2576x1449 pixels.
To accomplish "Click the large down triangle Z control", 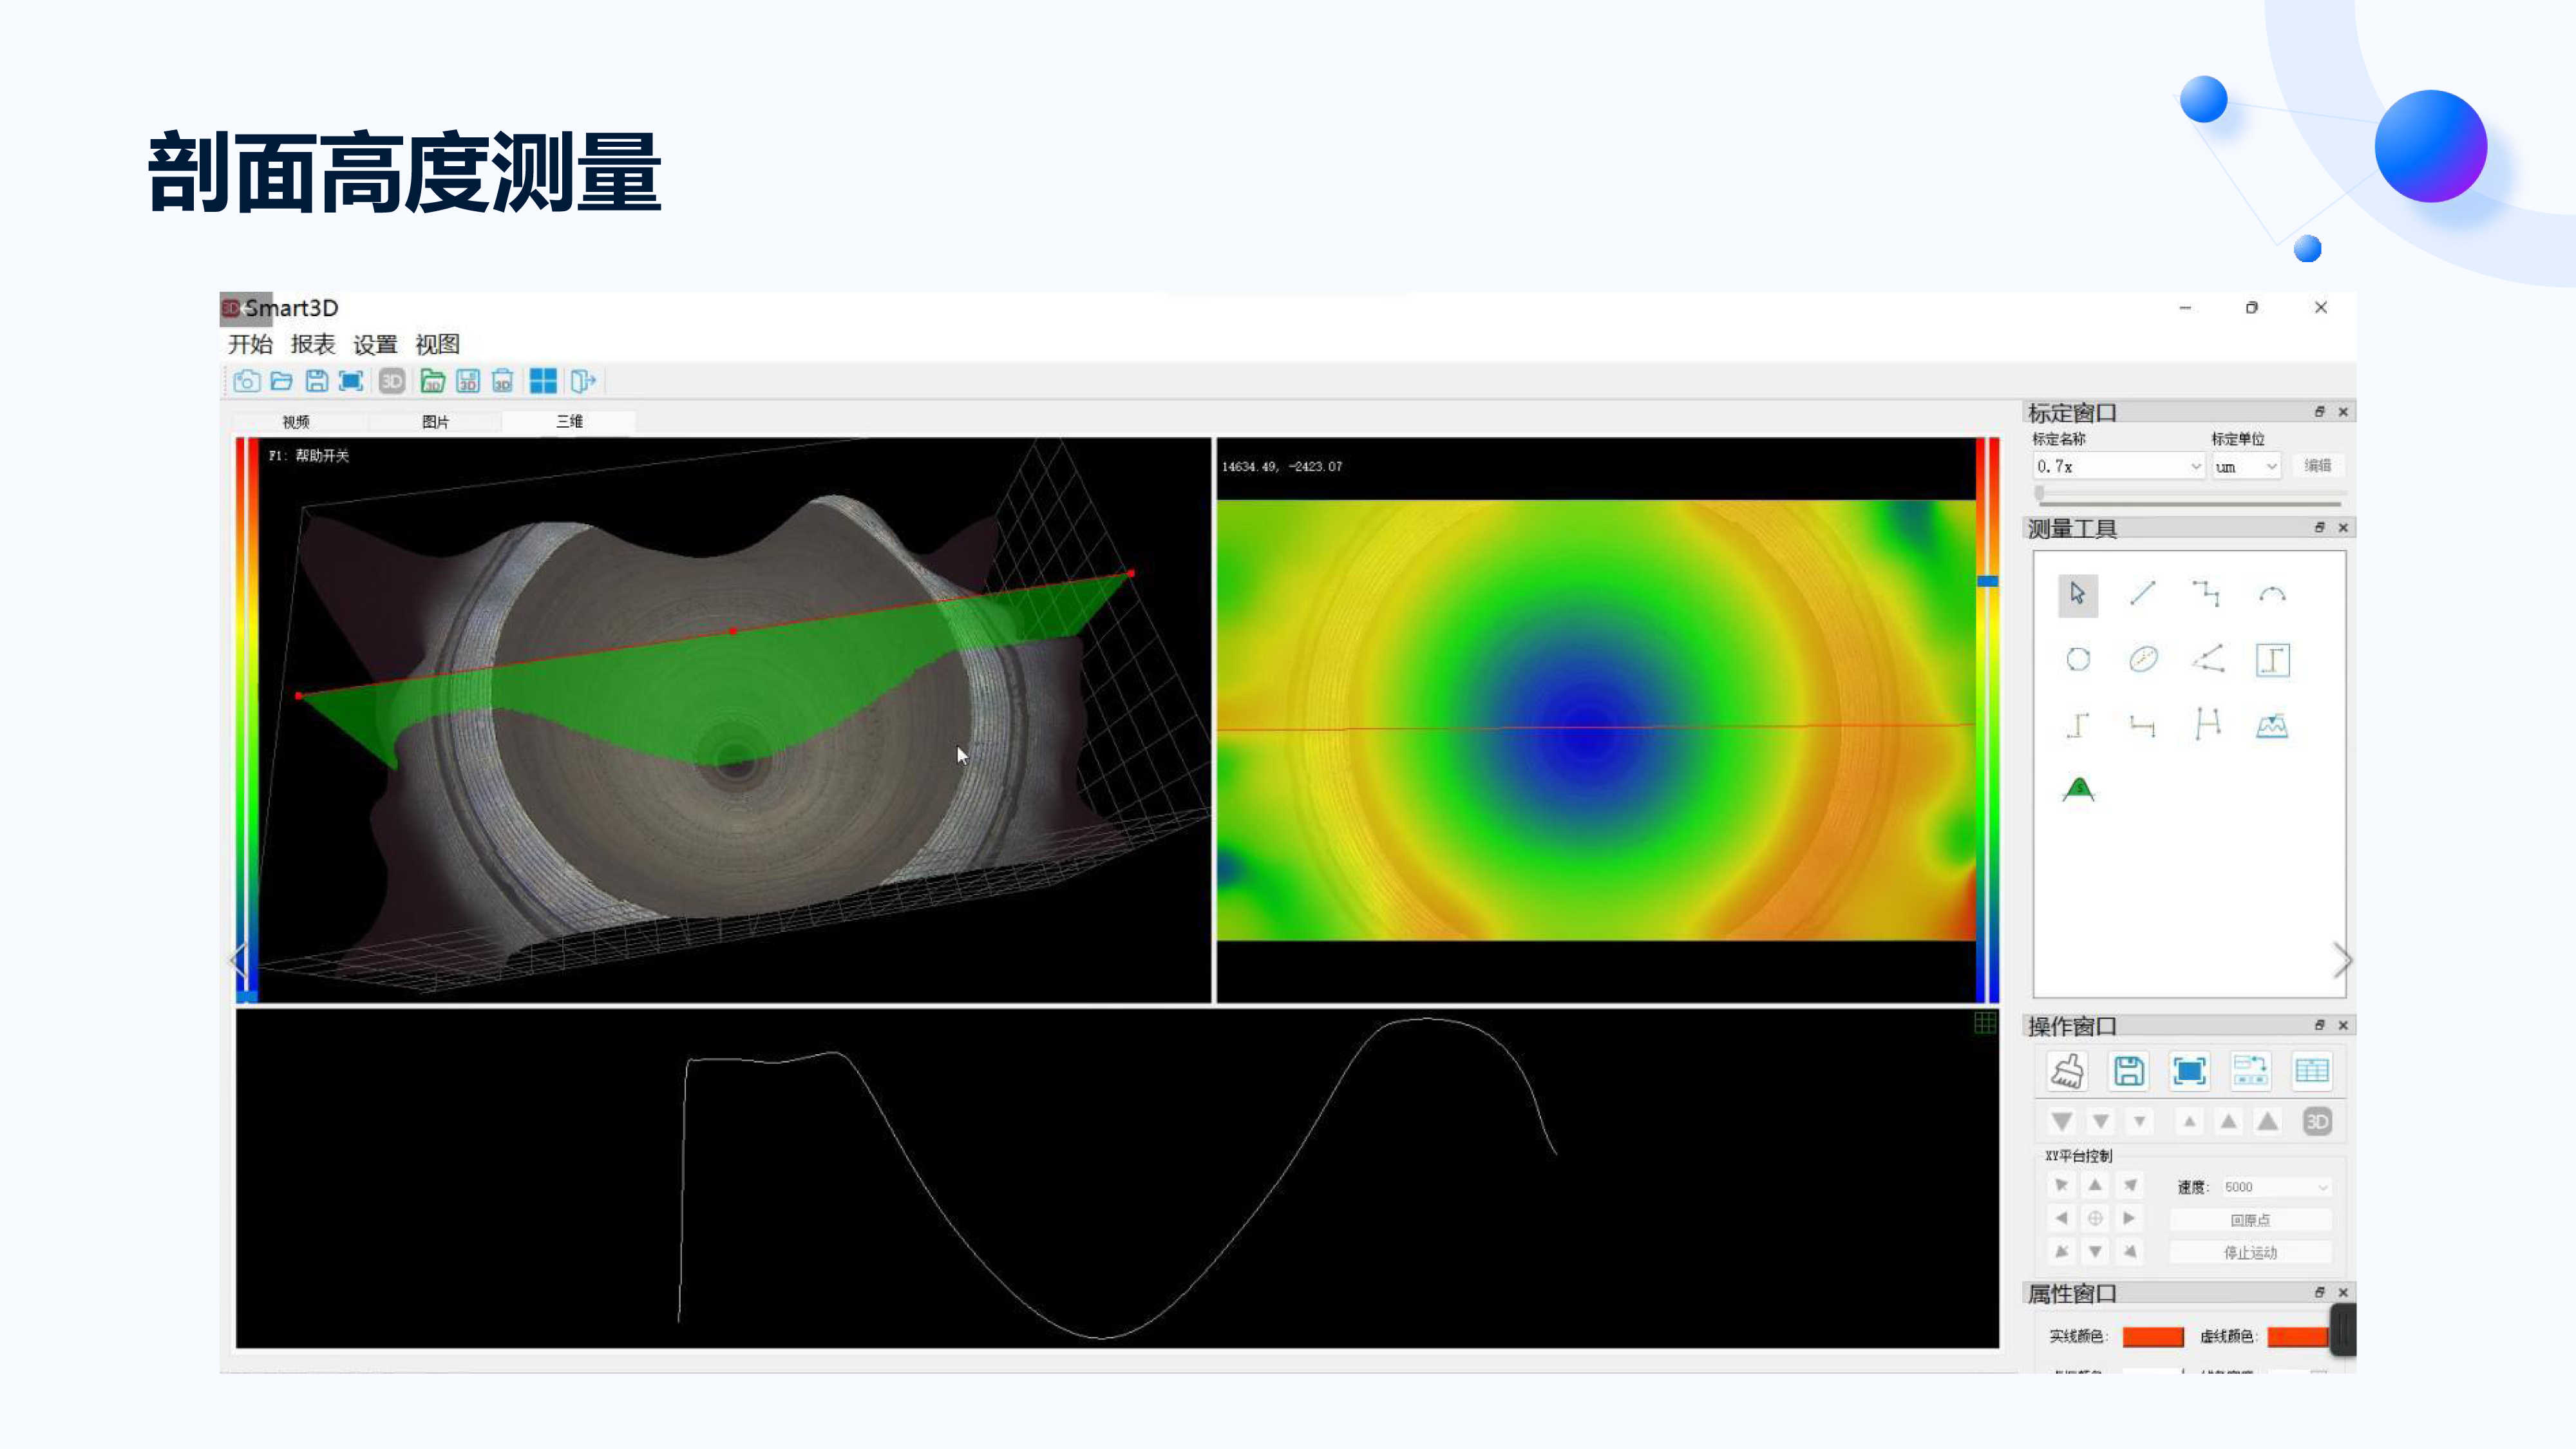I will click(2061, 1122).
